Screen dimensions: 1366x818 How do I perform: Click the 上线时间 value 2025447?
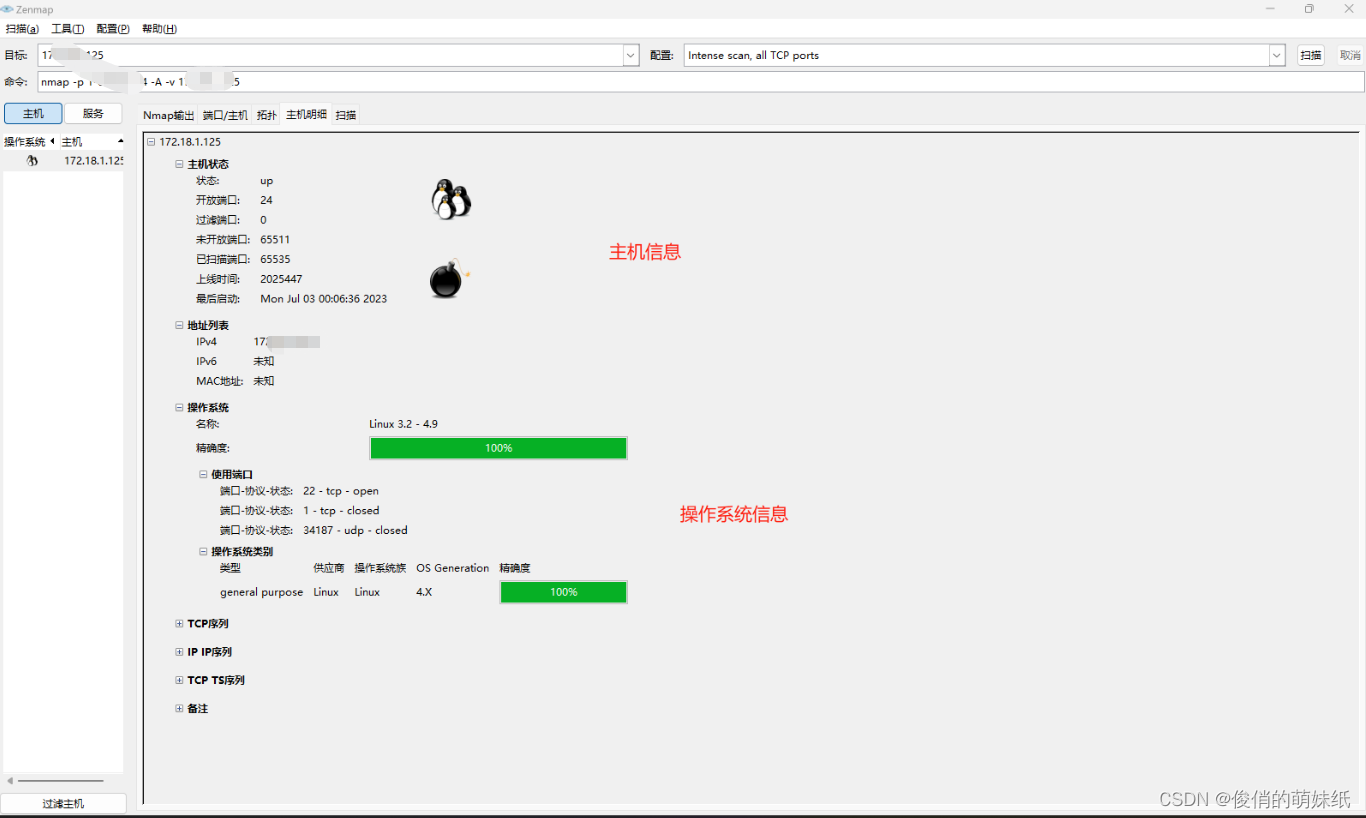(281, 279)
